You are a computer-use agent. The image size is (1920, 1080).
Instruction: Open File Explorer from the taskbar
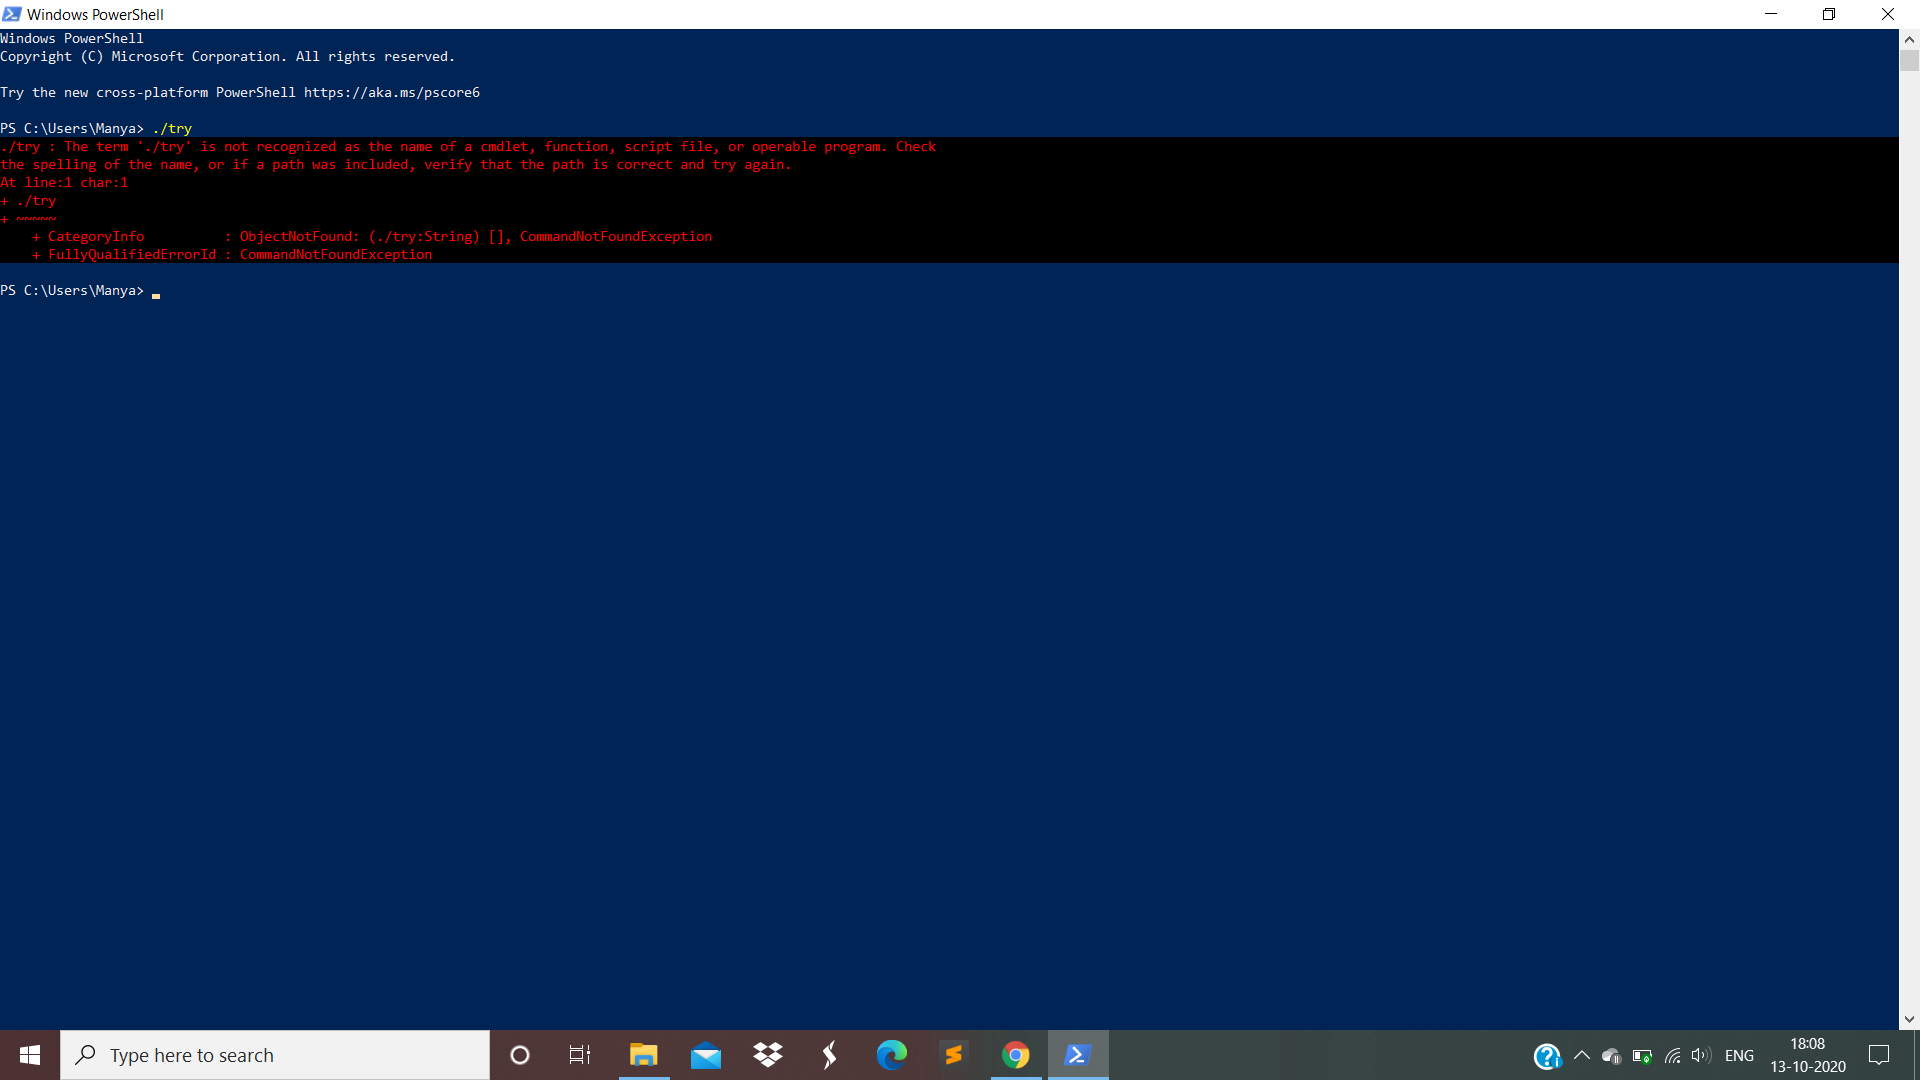pyautogui.click(x=643, y=1055)
